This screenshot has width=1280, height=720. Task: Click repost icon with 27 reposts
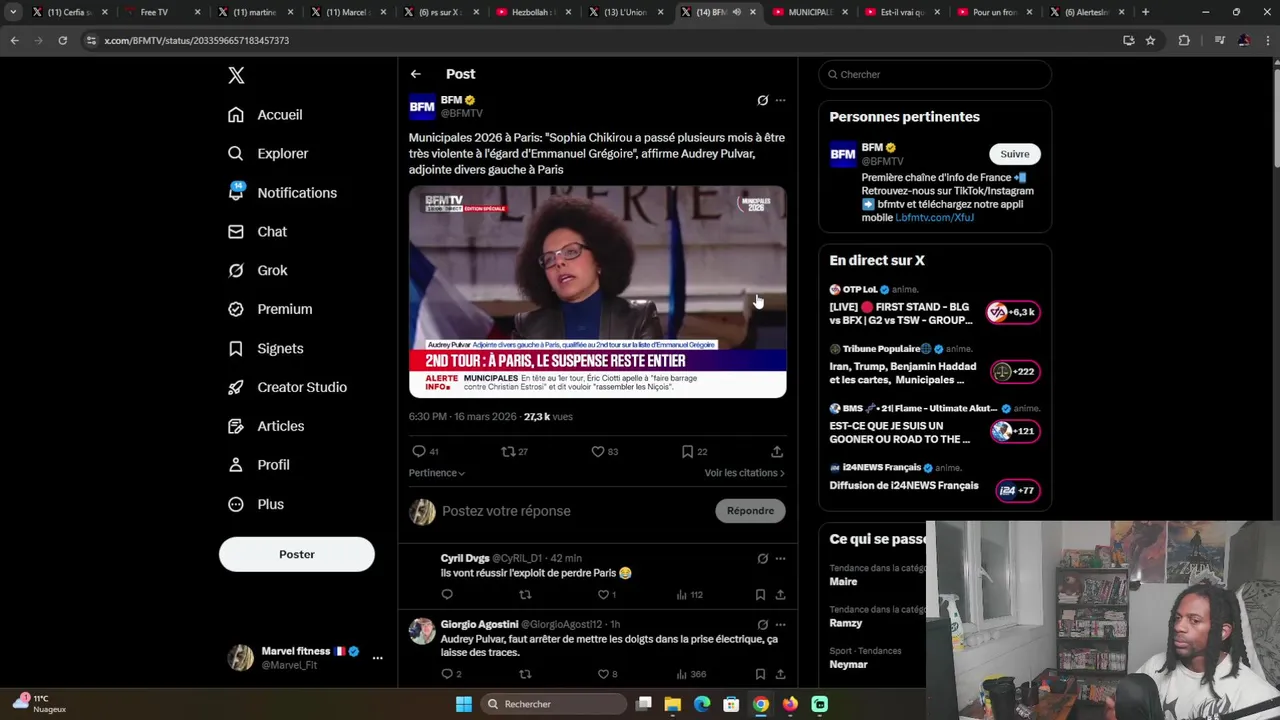coord(508,452)
